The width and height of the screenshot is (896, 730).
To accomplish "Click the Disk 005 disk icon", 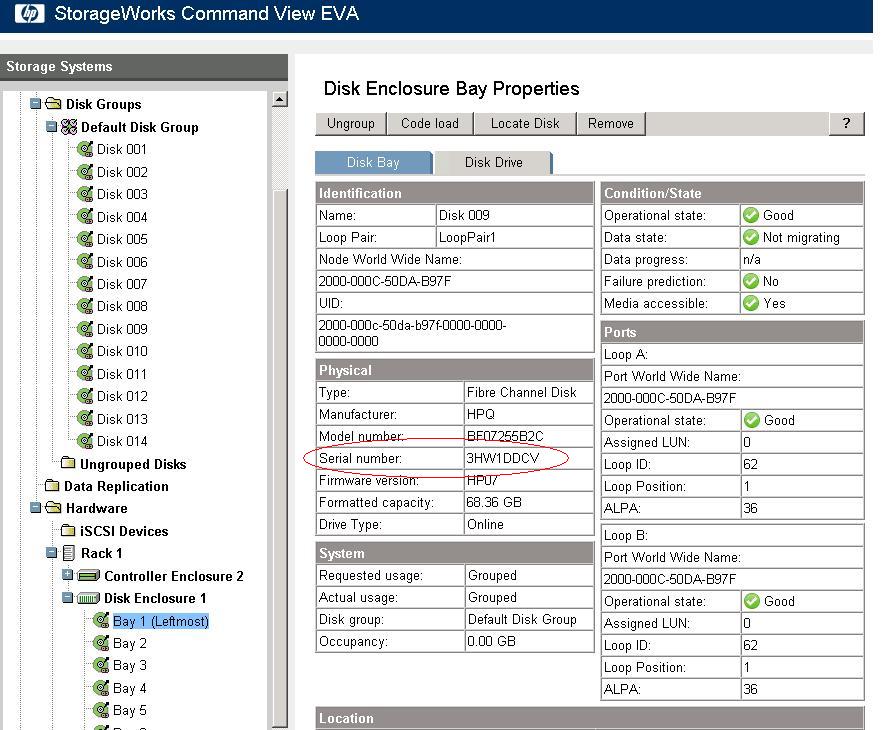I will pyautogui.click(x=85, y=239).
